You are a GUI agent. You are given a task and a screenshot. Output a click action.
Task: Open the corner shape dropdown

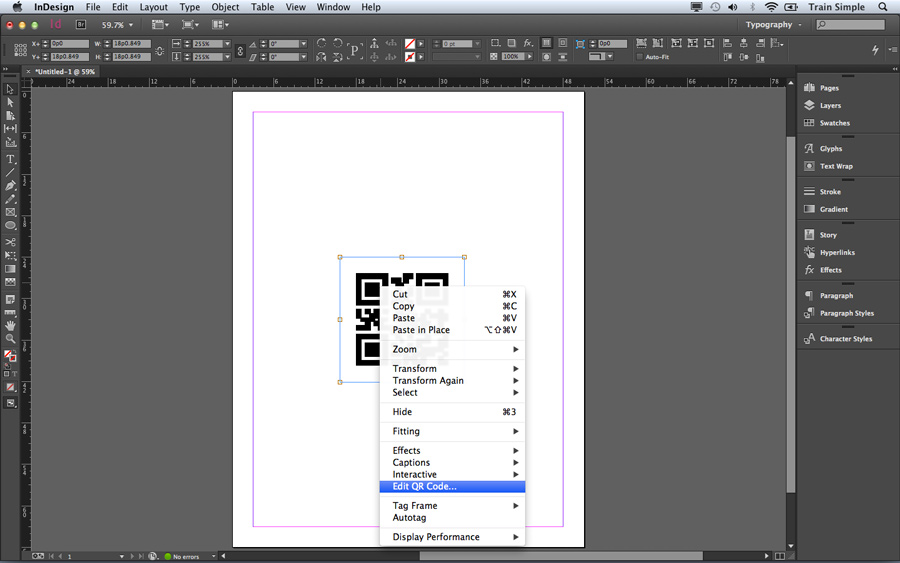click(x=609, y=56)
